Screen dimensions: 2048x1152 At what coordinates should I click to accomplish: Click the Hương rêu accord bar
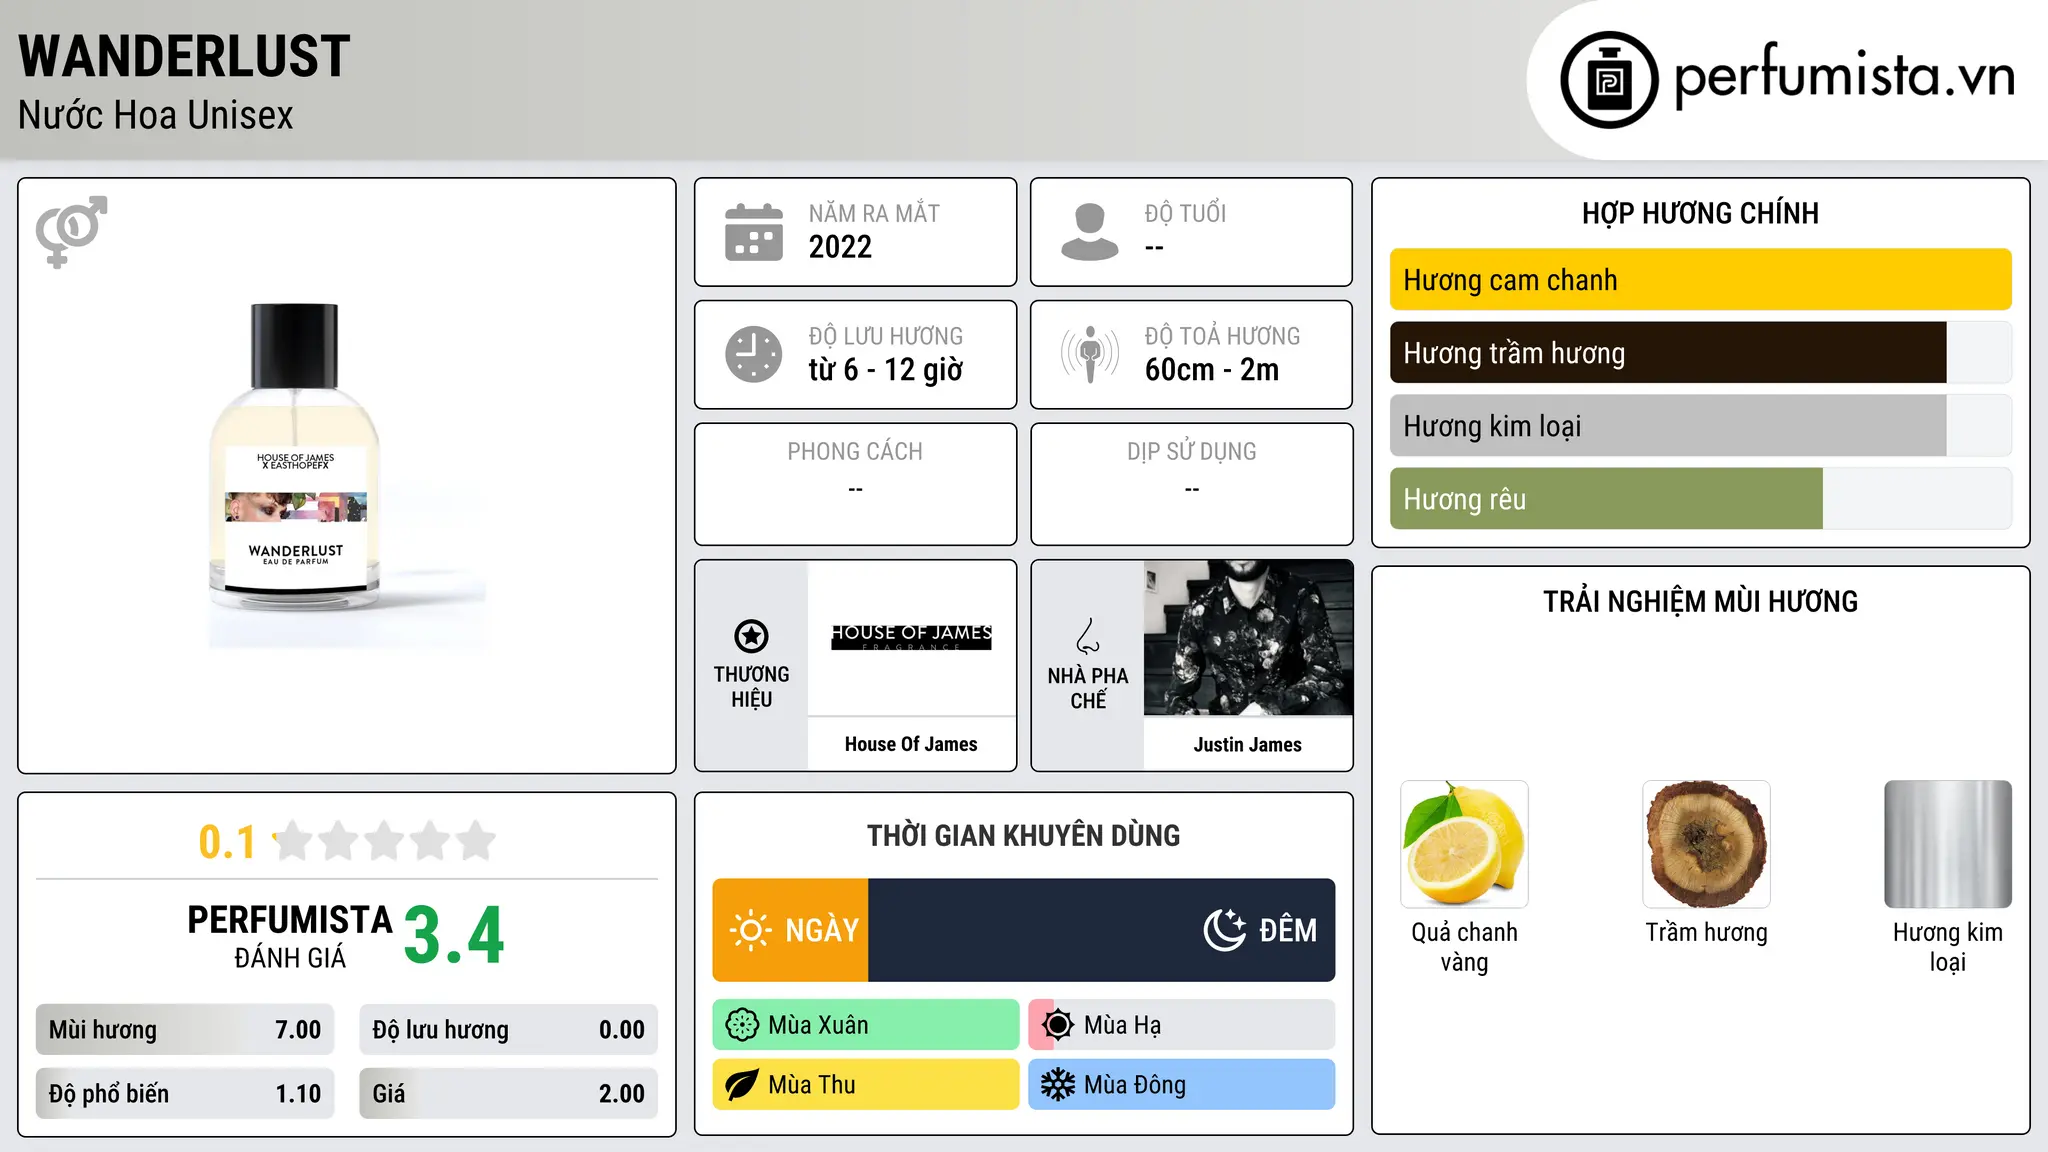1700,499
